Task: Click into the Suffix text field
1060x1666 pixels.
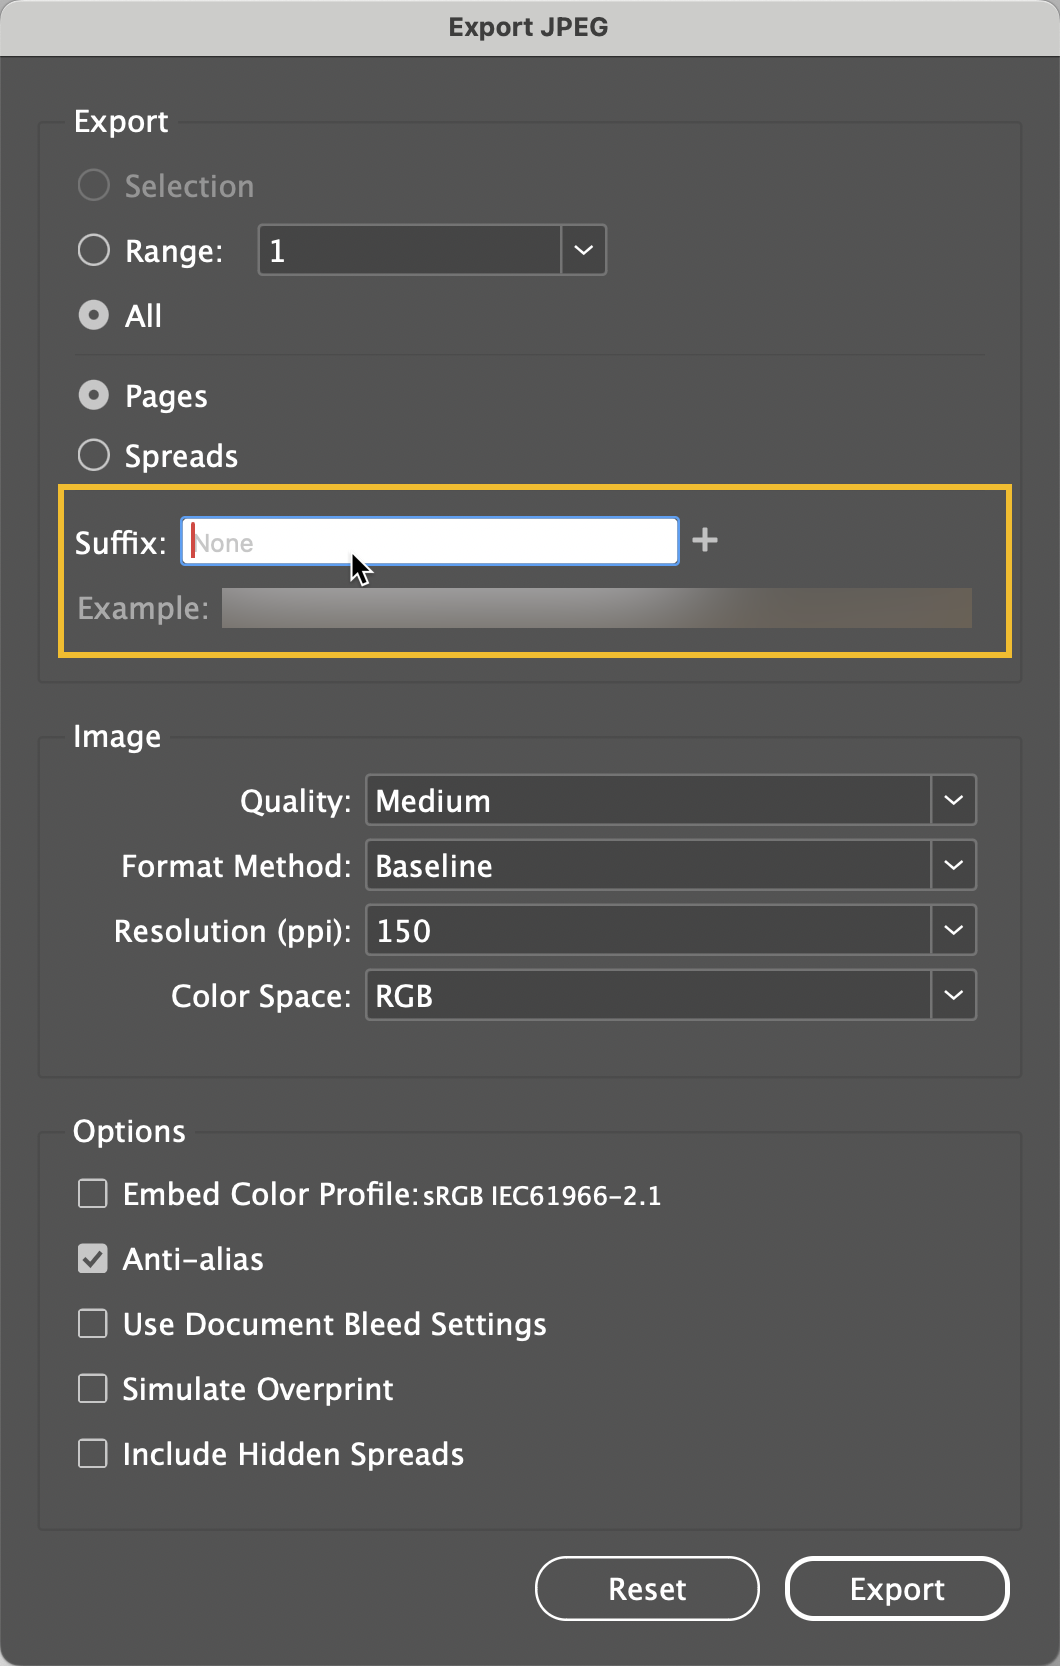Action: 430,541
